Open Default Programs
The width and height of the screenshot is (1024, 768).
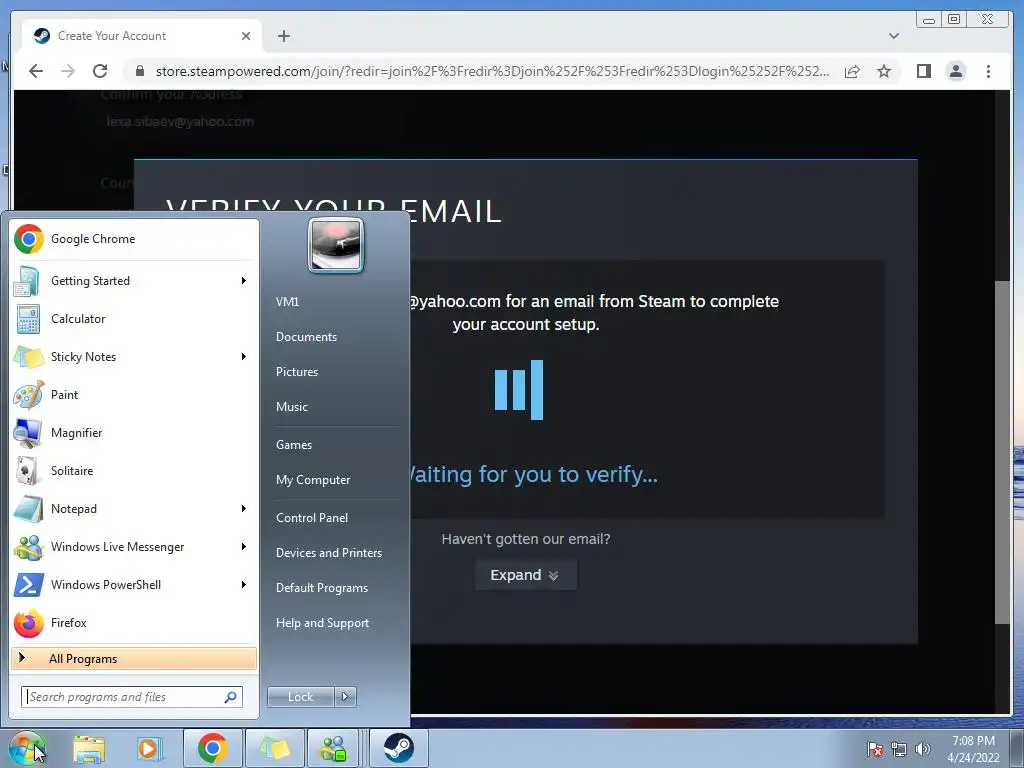pyautogui.click(x=322, y=588)
